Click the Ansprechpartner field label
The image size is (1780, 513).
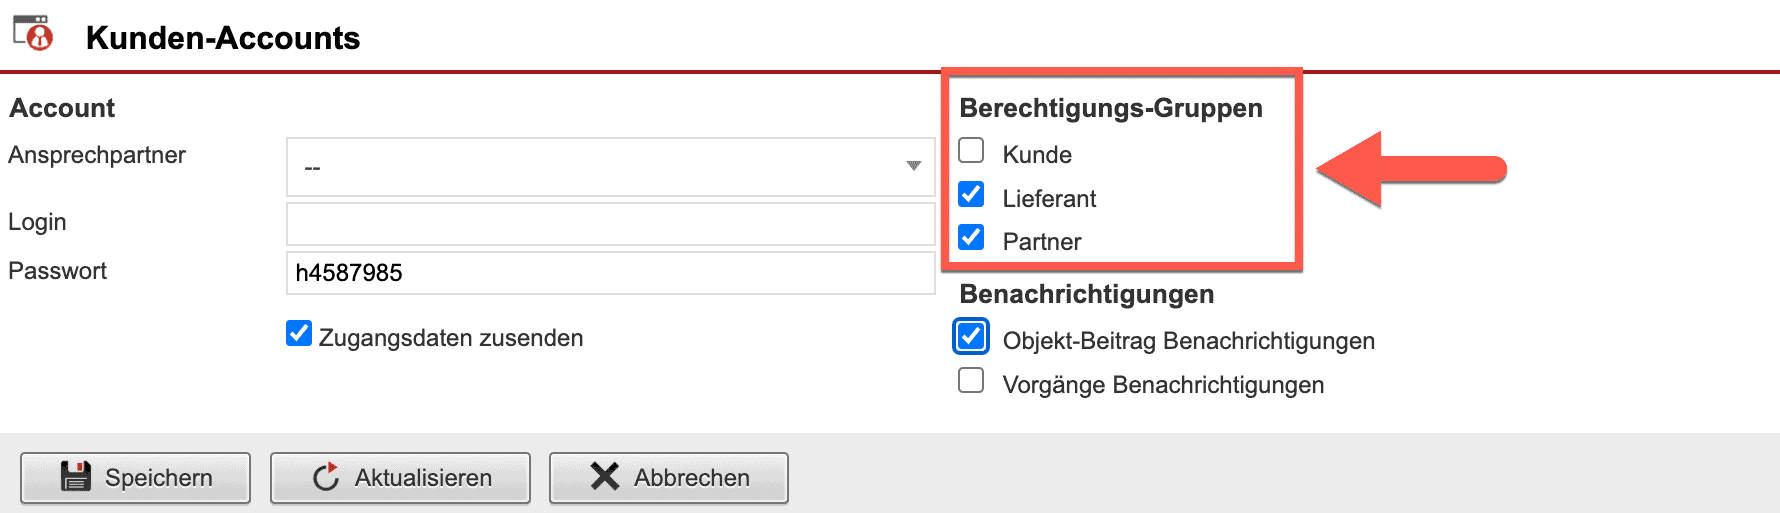[x=97, y=155]
